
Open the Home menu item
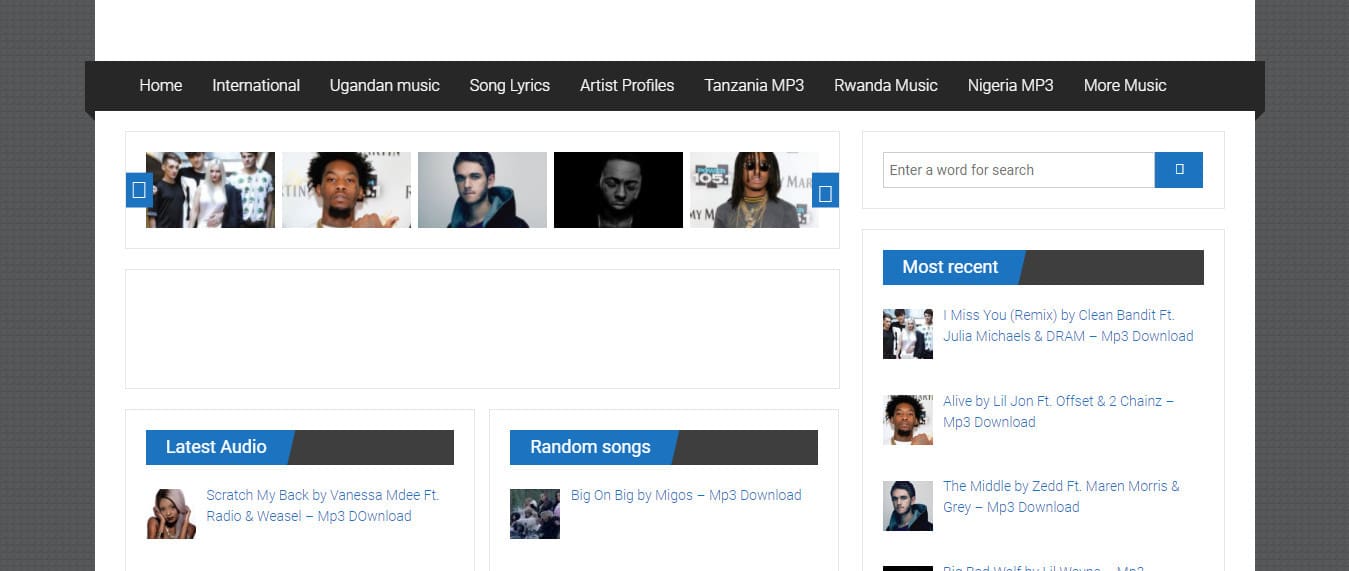click(160, 86)
